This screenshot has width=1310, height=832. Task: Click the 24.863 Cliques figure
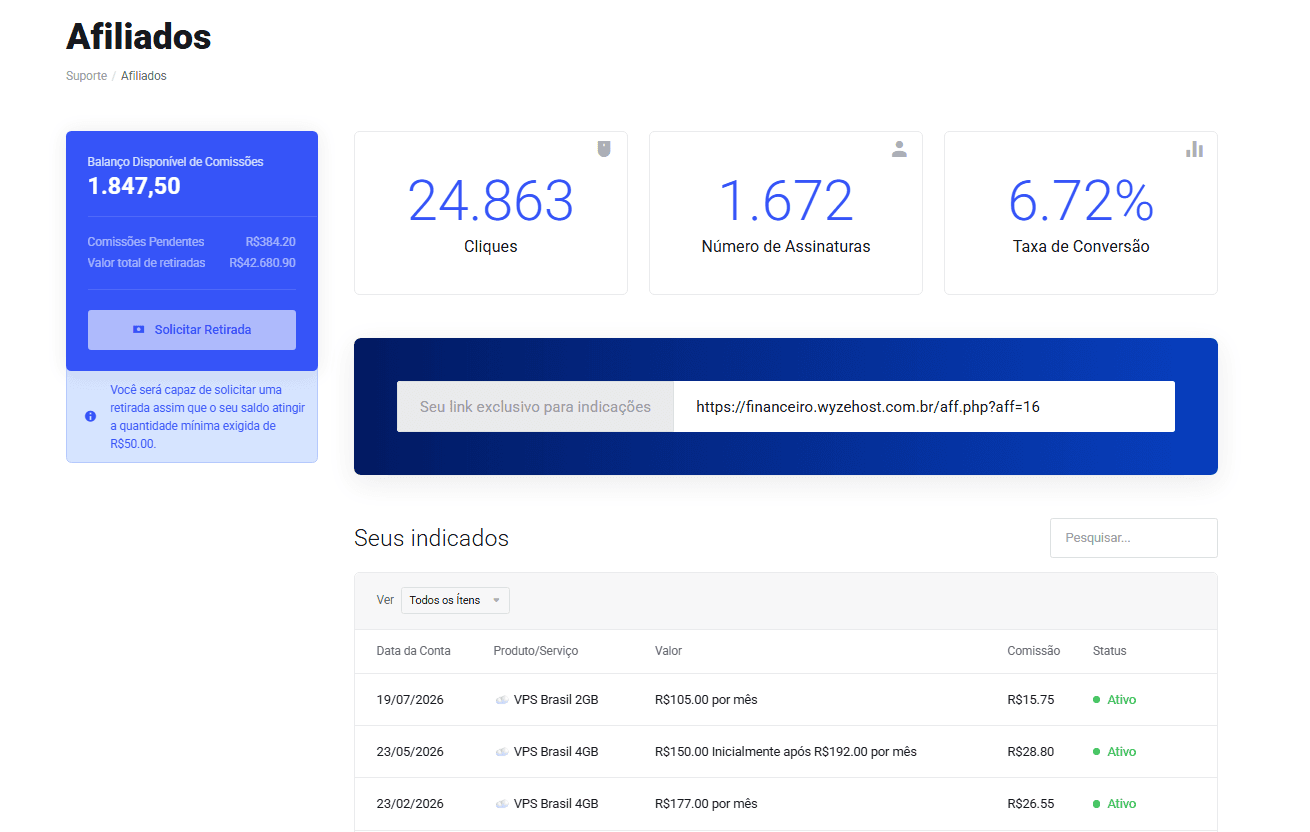click(491, 201)
